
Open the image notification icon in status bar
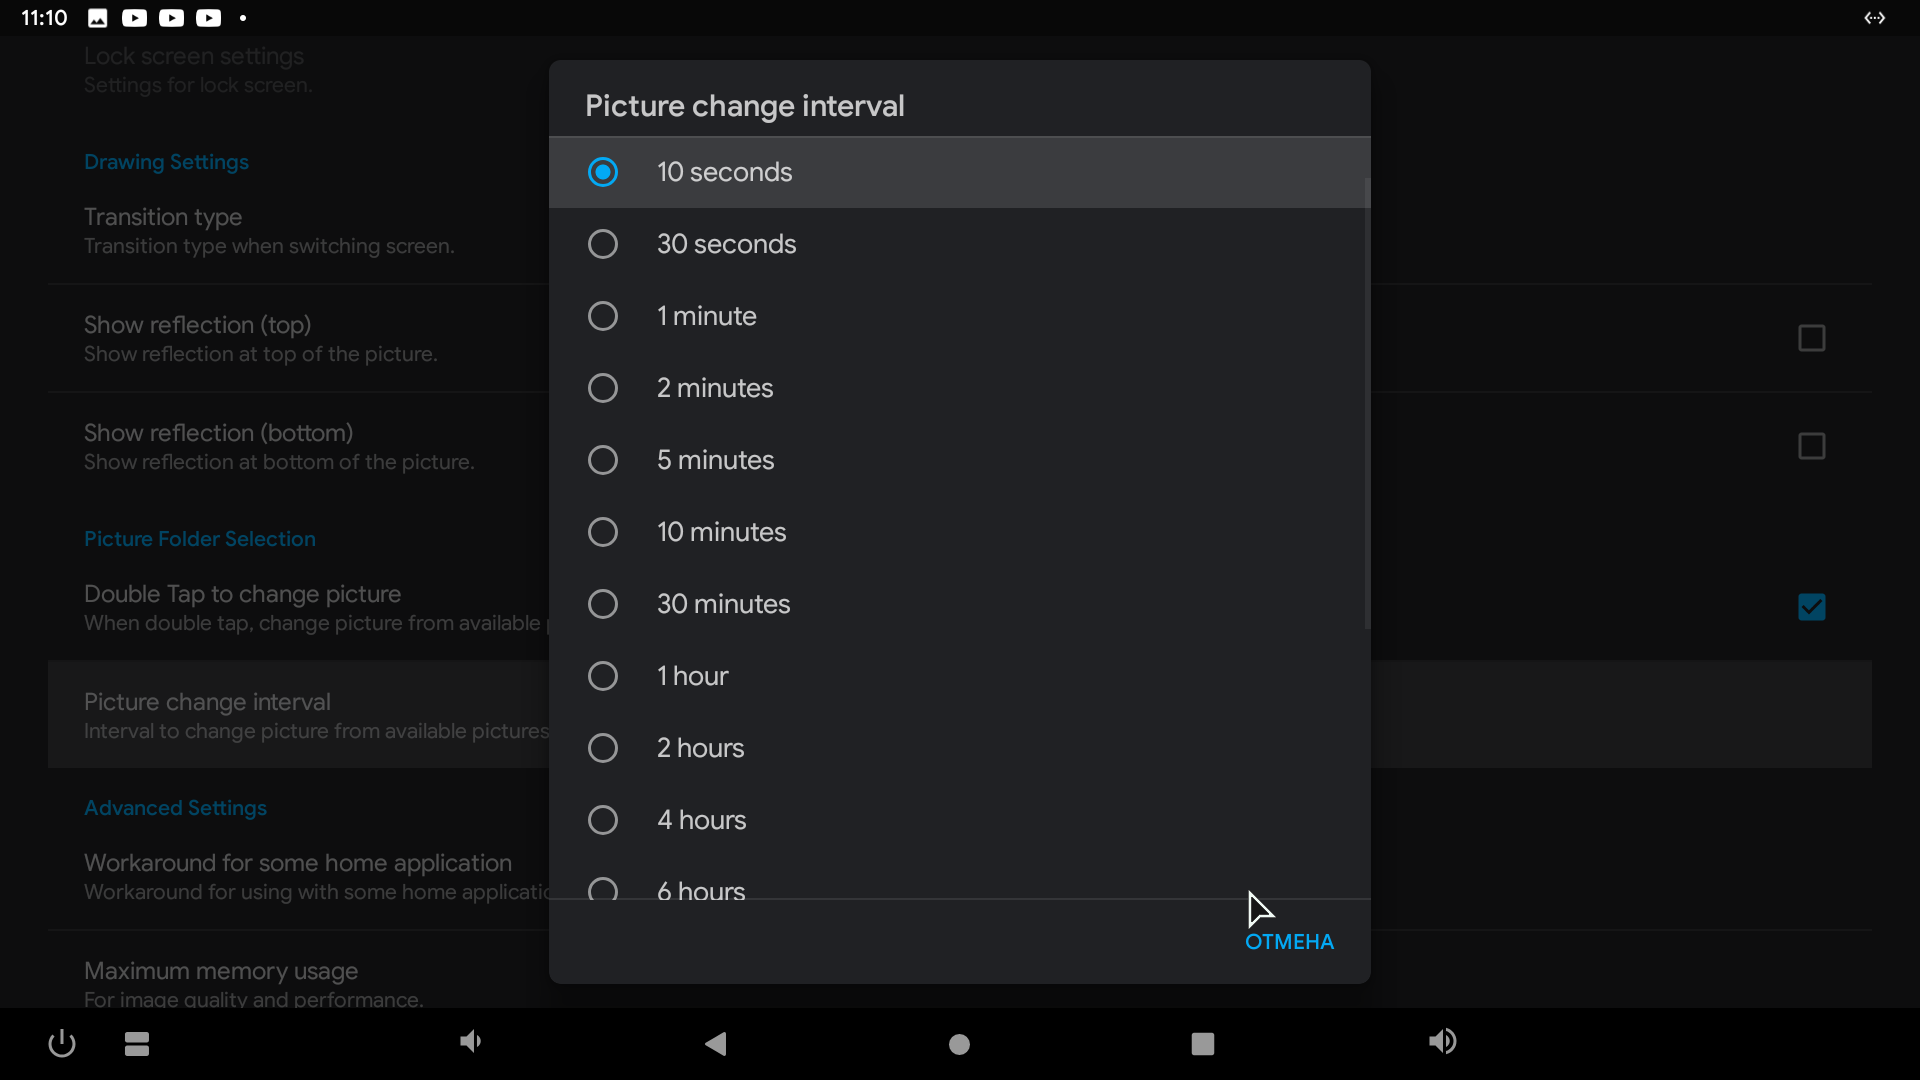[x=97, y=18]
